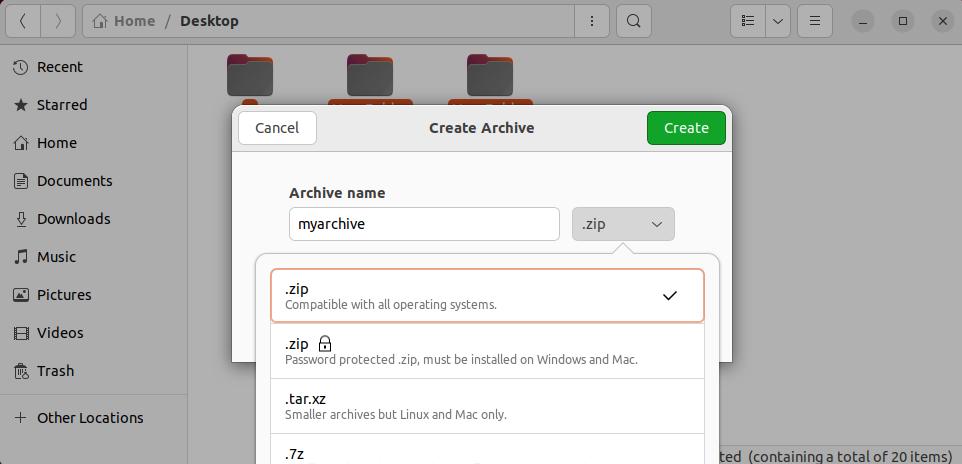Click the third folder thumbnail
The image size is (962, 464).
[x=490, y=75]
